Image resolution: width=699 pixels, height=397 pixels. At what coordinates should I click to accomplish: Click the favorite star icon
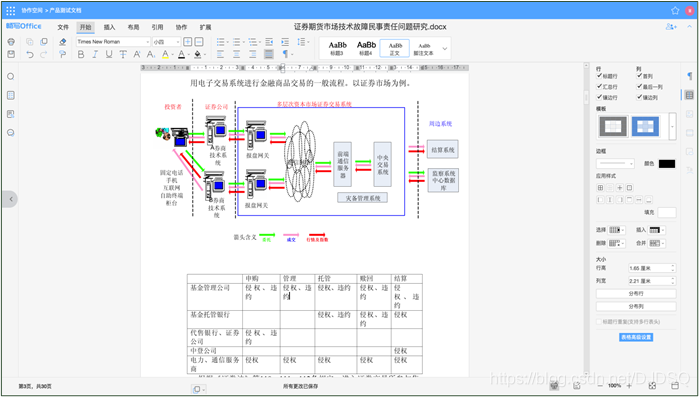pos(675,10)
